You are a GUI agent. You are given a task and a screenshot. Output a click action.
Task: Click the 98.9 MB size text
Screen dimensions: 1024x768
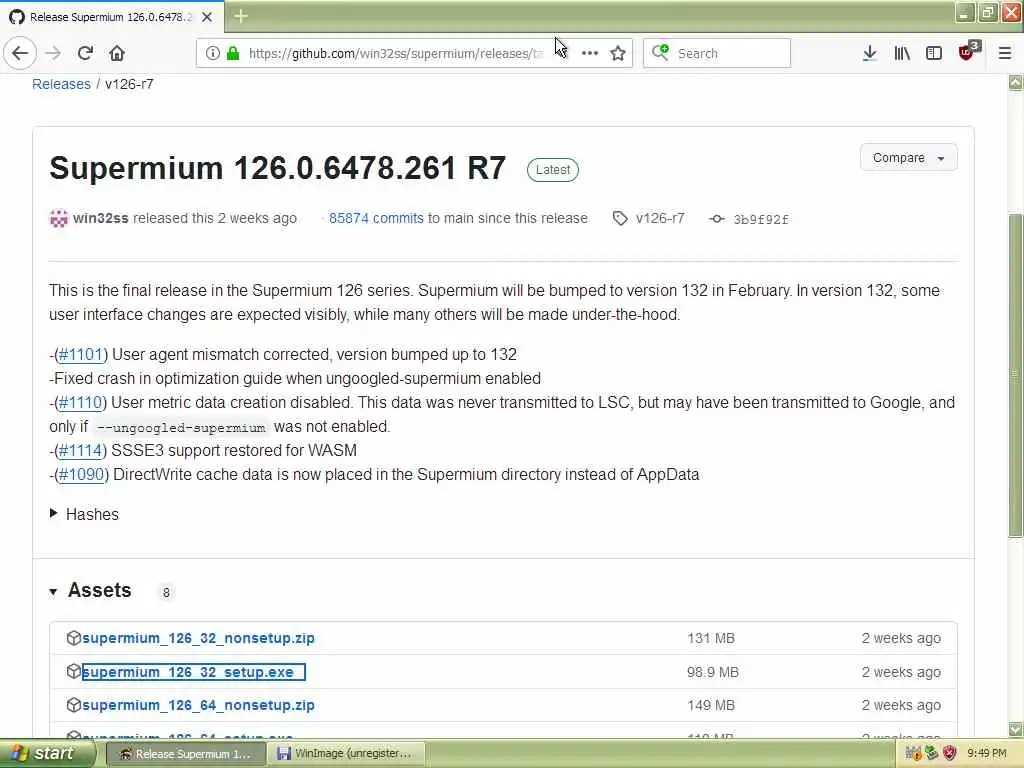tap(712, 672)
